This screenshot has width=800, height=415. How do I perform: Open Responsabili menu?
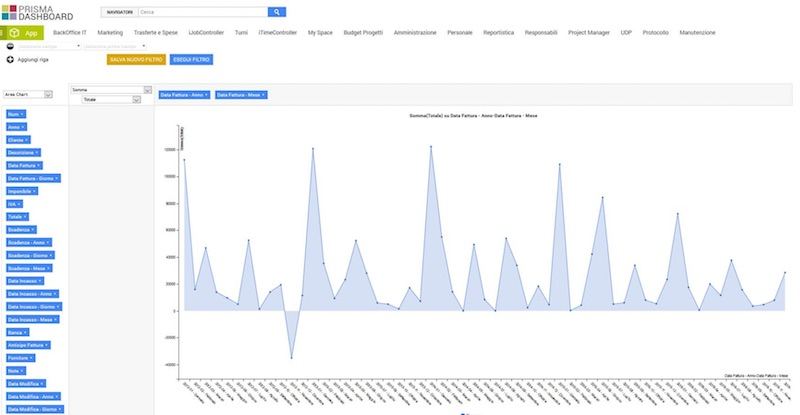tap(541, 33)
